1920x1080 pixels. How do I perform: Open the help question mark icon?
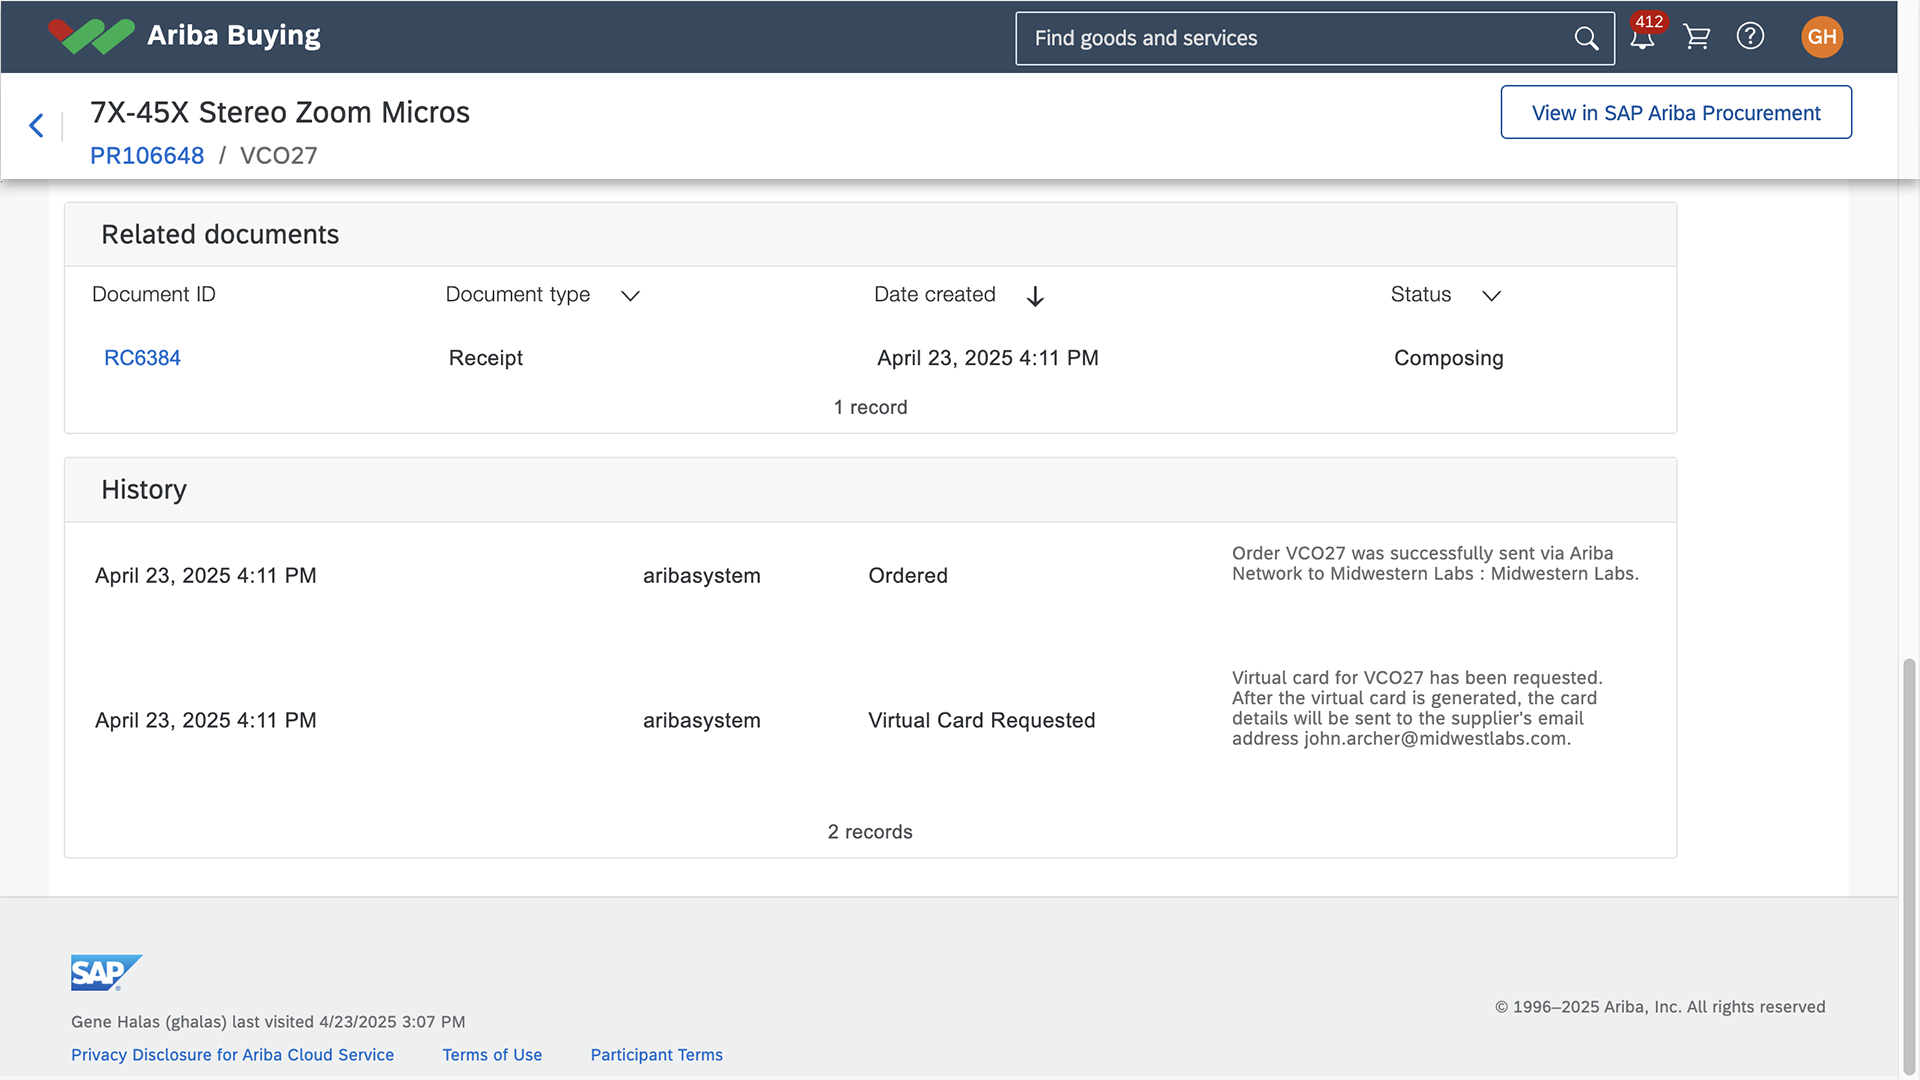1750,36
